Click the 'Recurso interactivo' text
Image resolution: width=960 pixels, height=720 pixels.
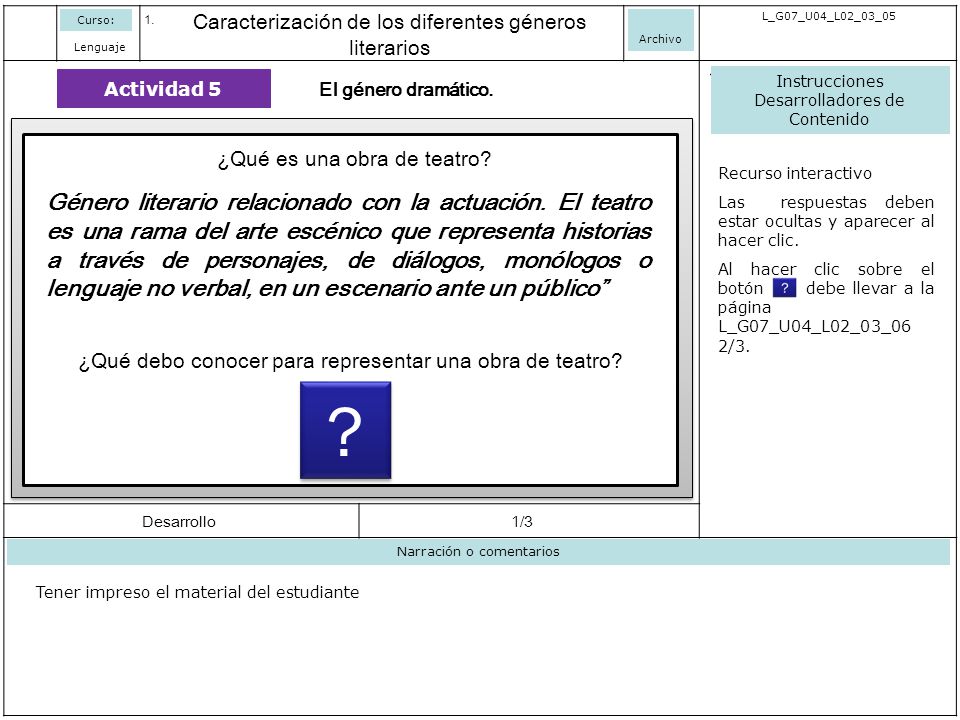coord(795,173)
